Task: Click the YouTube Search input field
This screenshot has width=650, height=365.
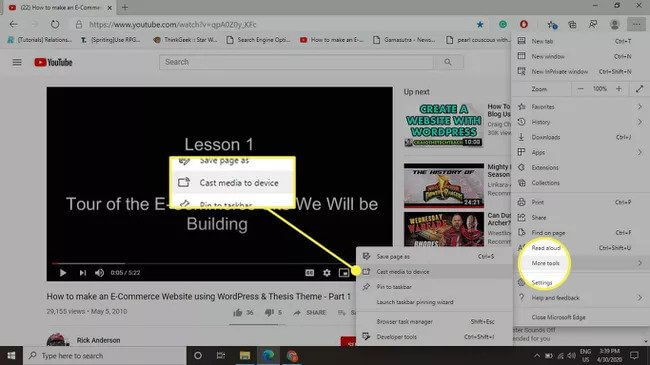Action: pos(296,62)
